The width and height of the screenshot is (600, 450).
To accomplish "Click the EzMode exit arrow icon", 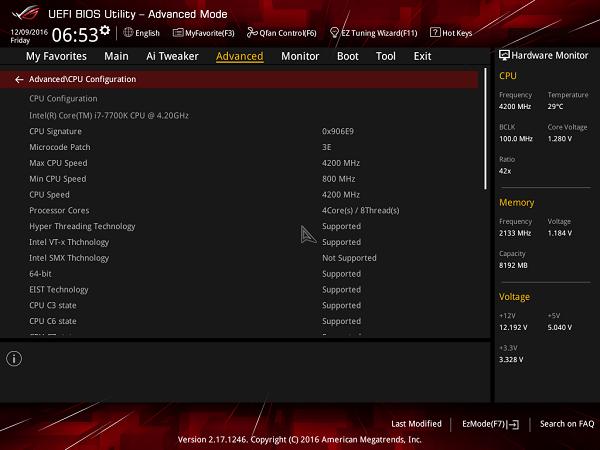I will coord(513,424).
